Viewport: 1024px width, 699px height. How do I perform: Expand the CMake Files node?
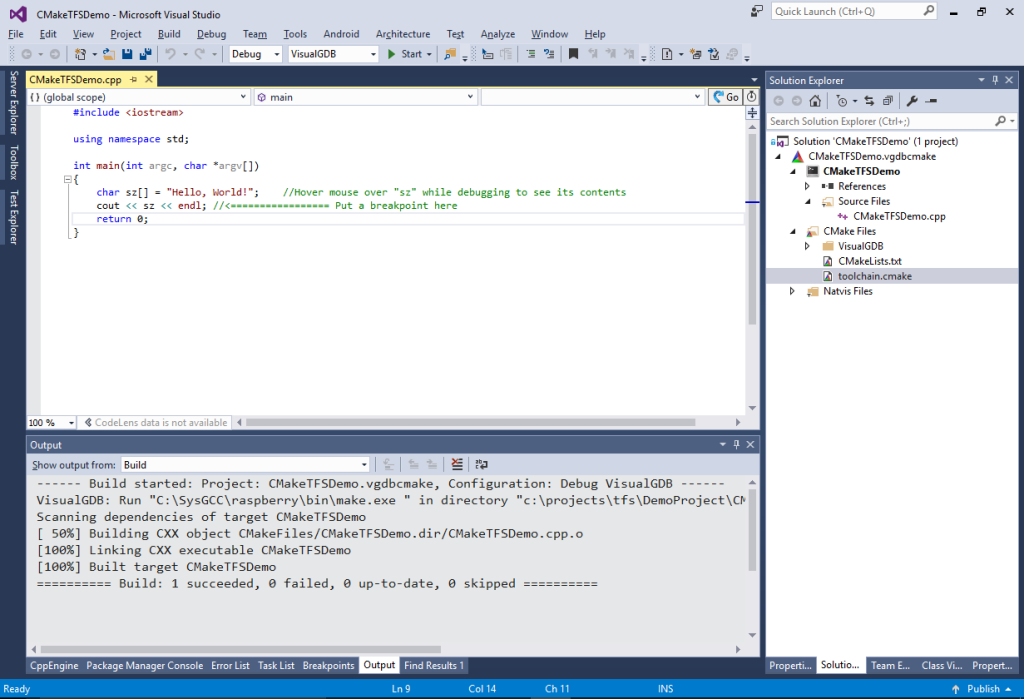point(791,231)
